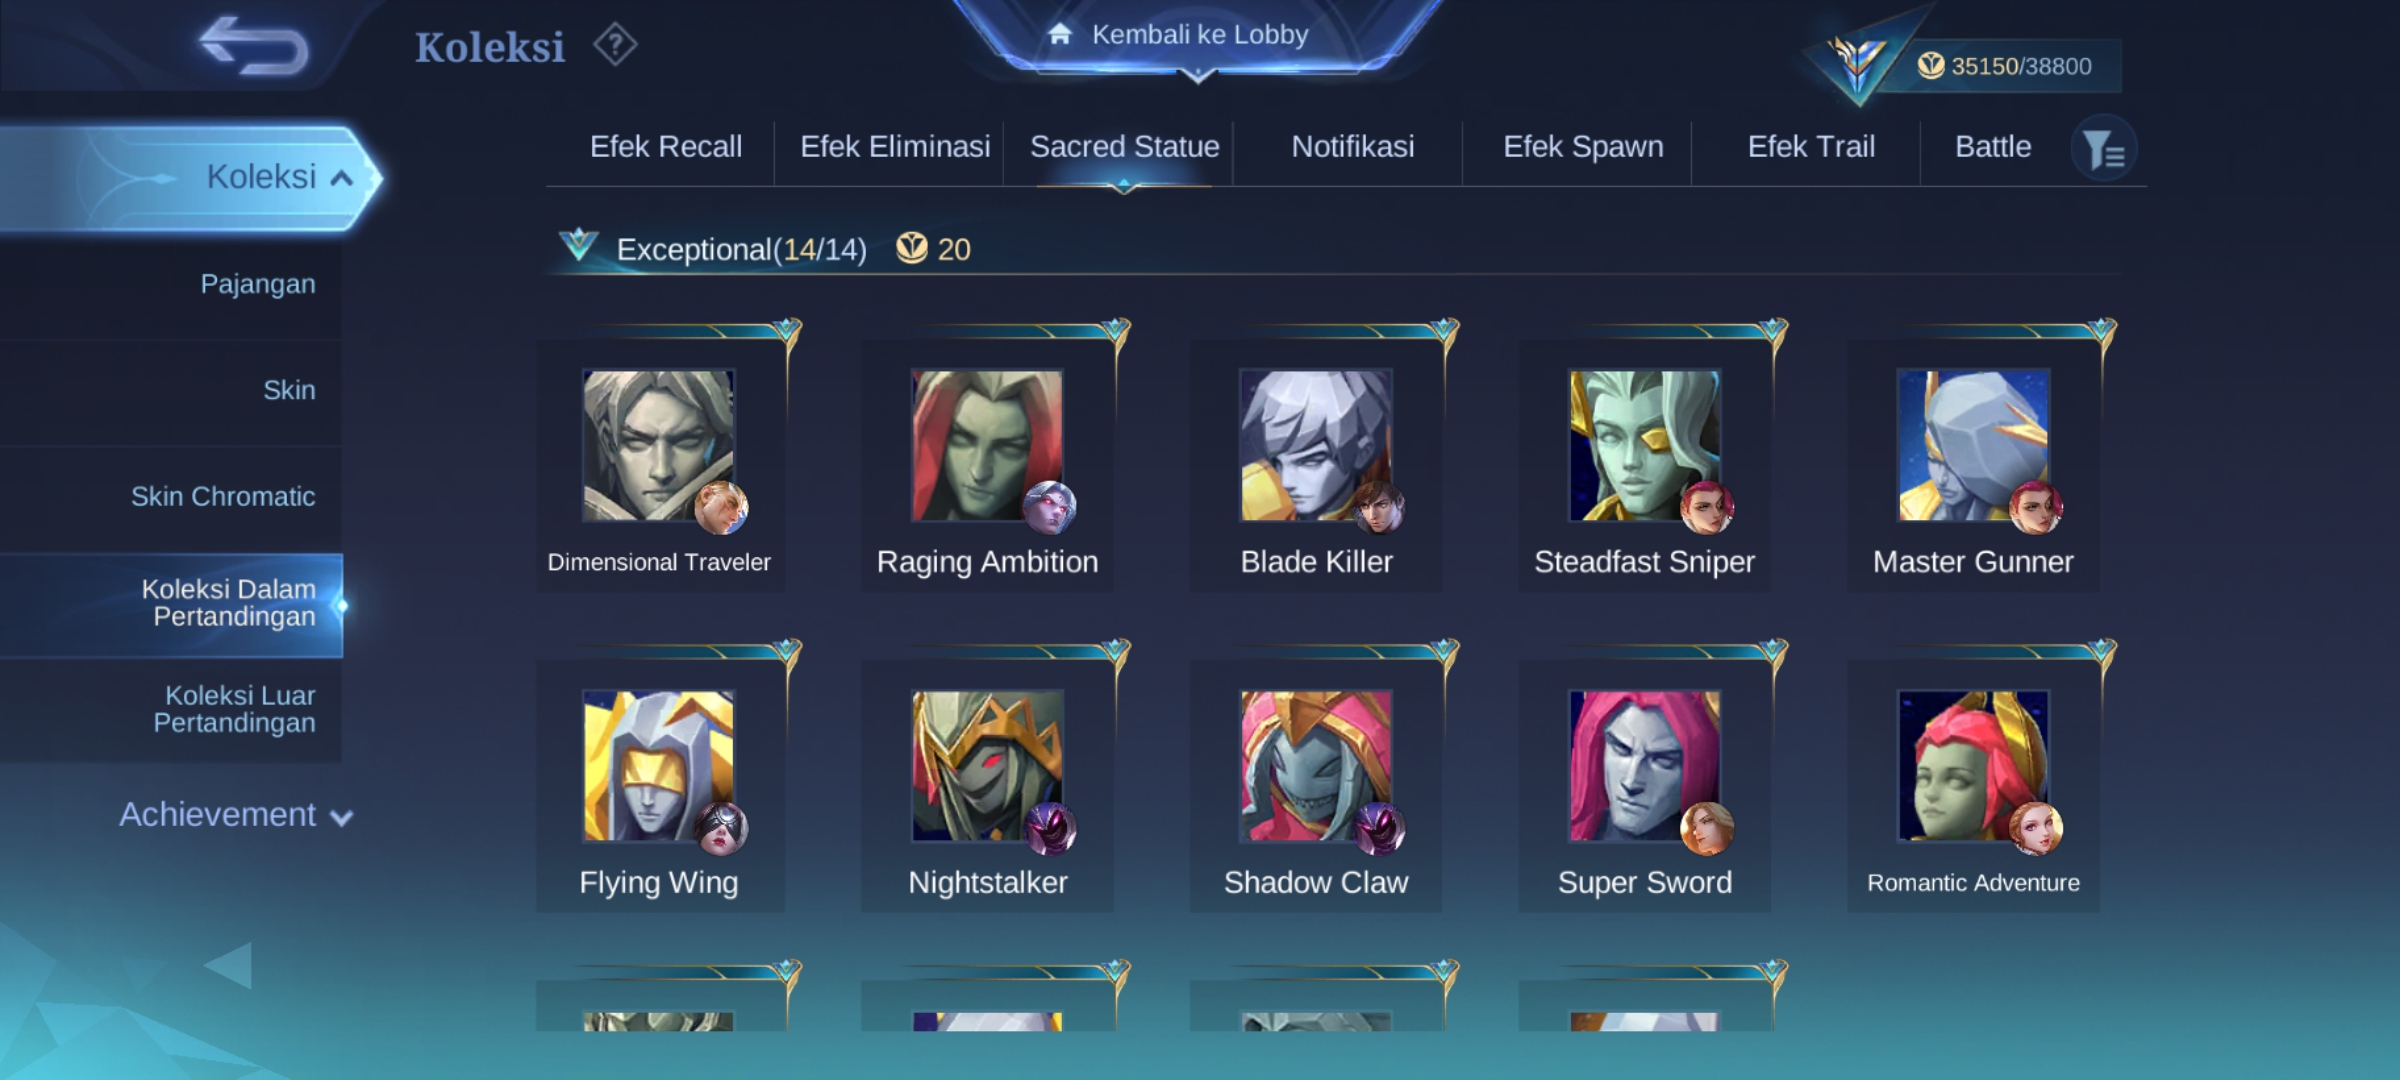Select the Raging Ambition statue
The image size is (2400, 1080).
[988, 465]
